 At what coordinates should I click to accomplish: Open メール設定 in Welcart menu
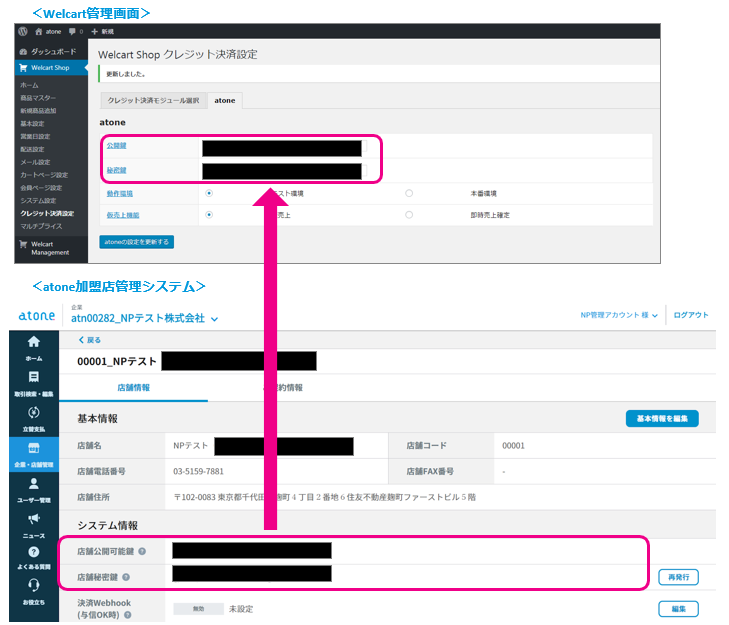click(x=35, y=162)
